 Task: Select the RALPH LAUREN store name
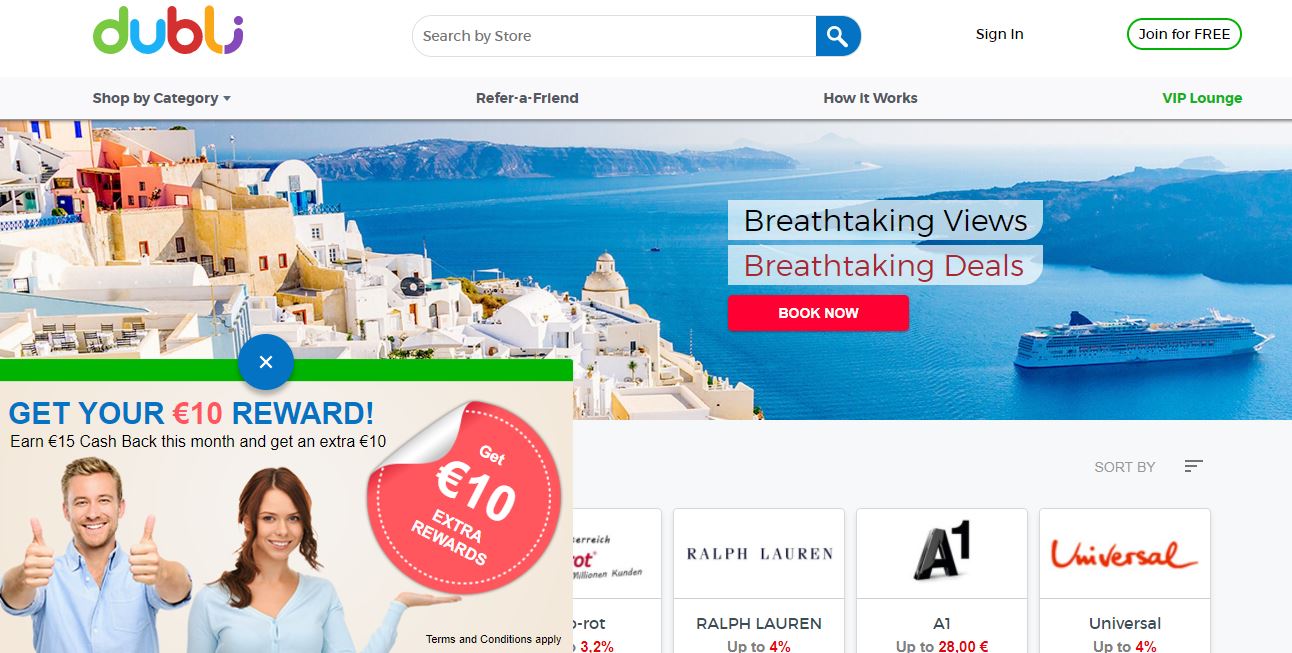[759, 623]
